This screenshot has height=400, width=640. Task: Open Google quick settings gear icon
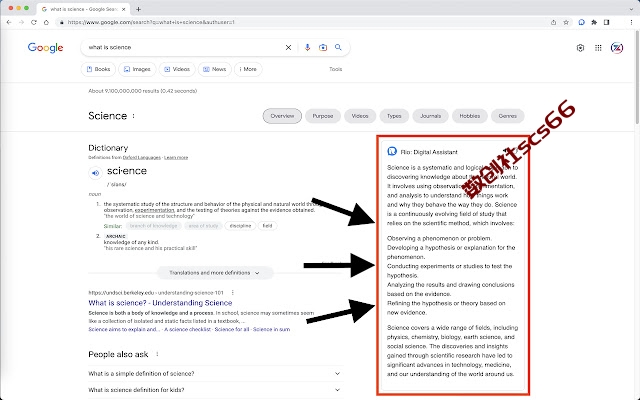pyautogui.click(x=580, y=48)
